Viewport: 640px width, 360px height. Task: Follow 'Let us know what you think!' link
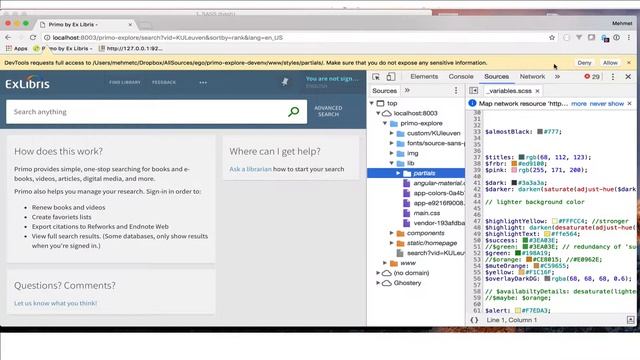(56, 303)
